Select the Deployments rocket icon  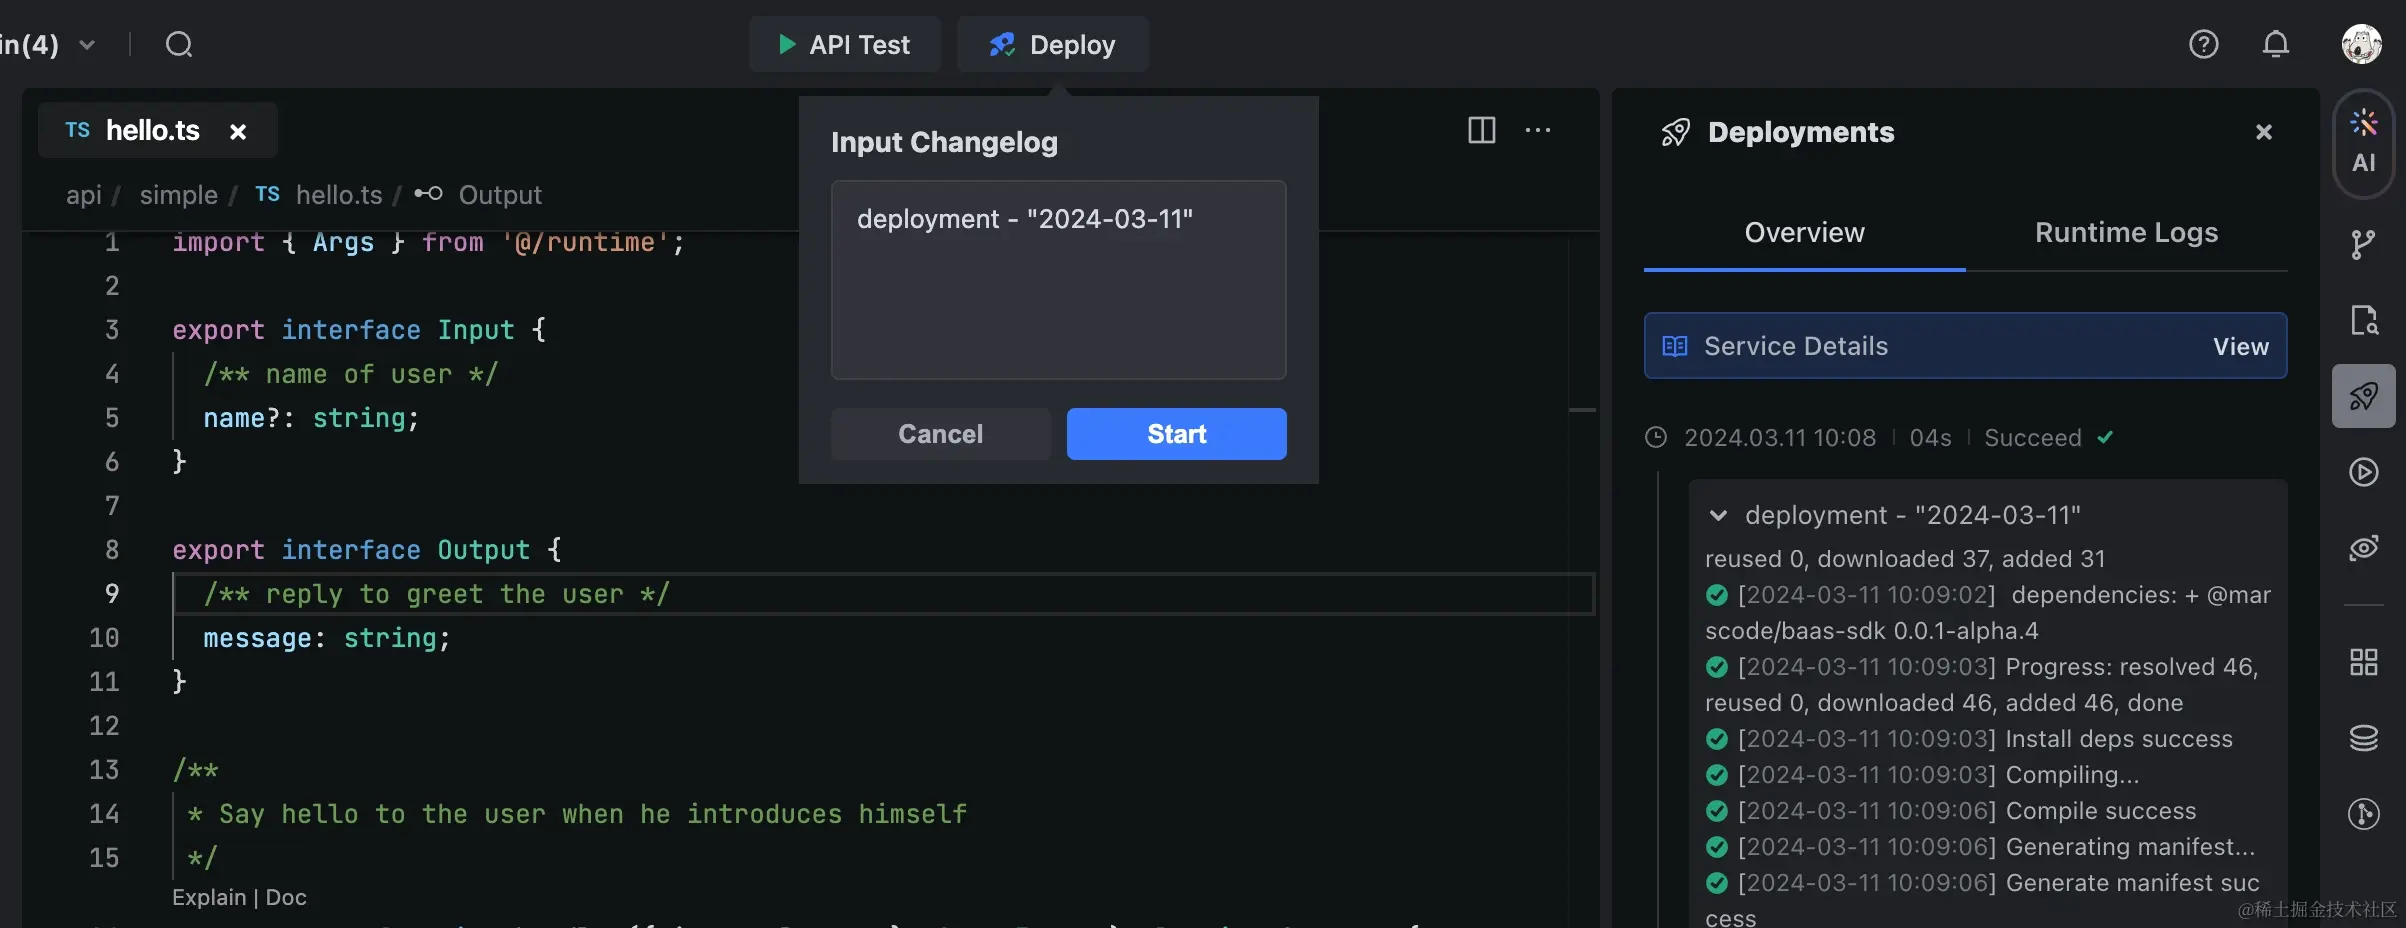(2363, 397)
